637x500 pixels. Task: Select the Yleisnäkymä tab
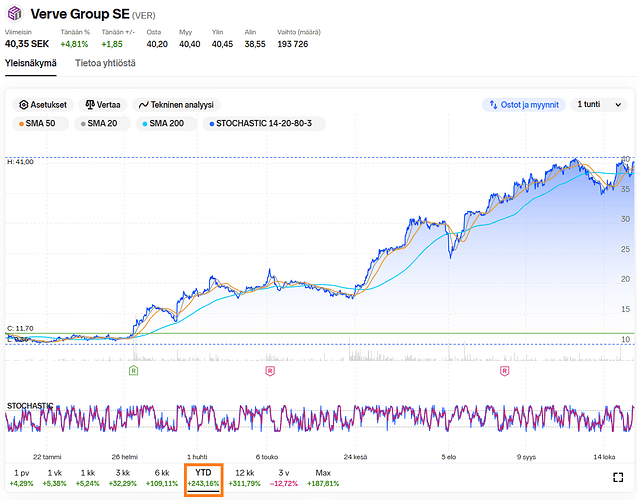[x=30, y=63]
